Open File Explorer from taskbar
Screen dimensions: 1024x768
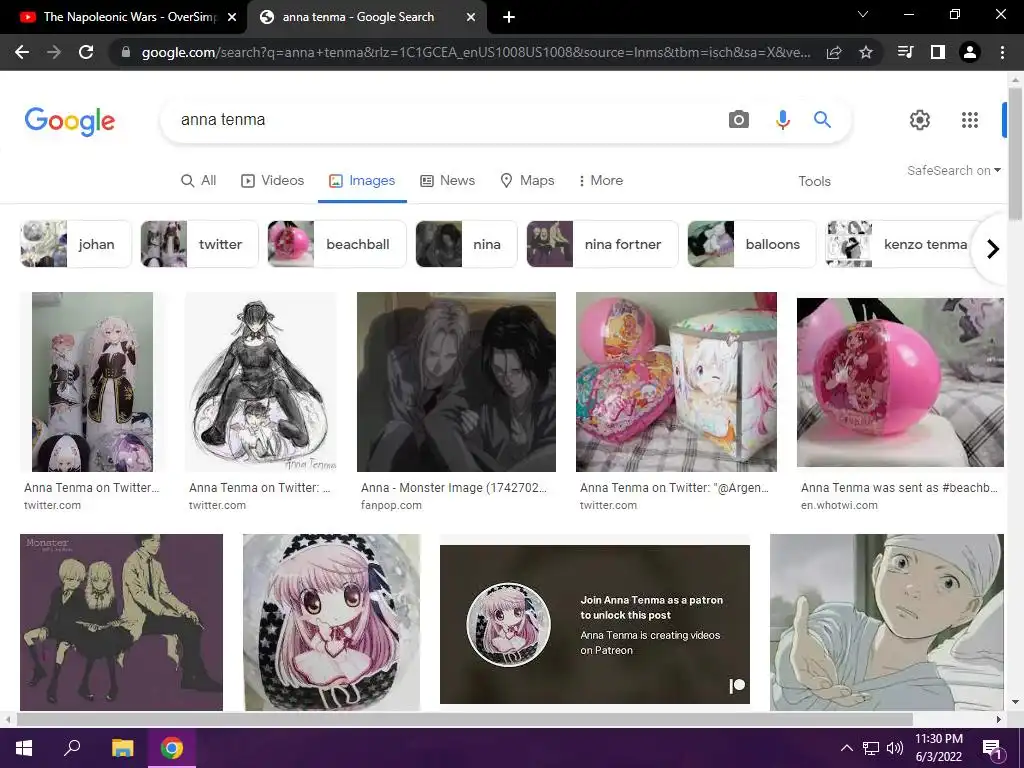(x=122, y=748)
